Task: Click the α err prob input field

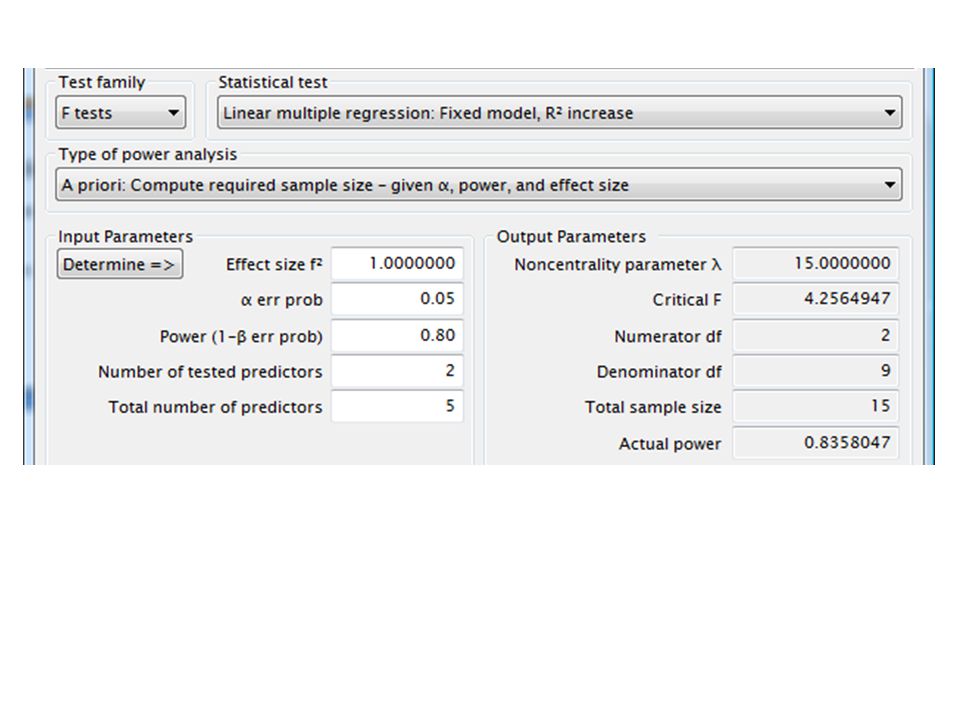Action: (397, 299)
